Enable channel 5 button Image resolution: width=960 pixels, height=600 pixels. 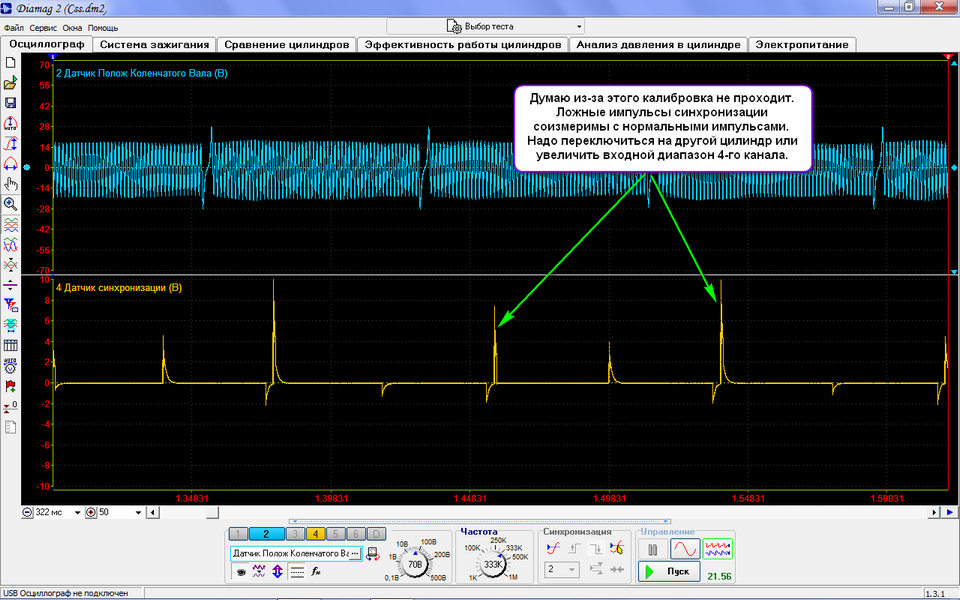(336, 534)
